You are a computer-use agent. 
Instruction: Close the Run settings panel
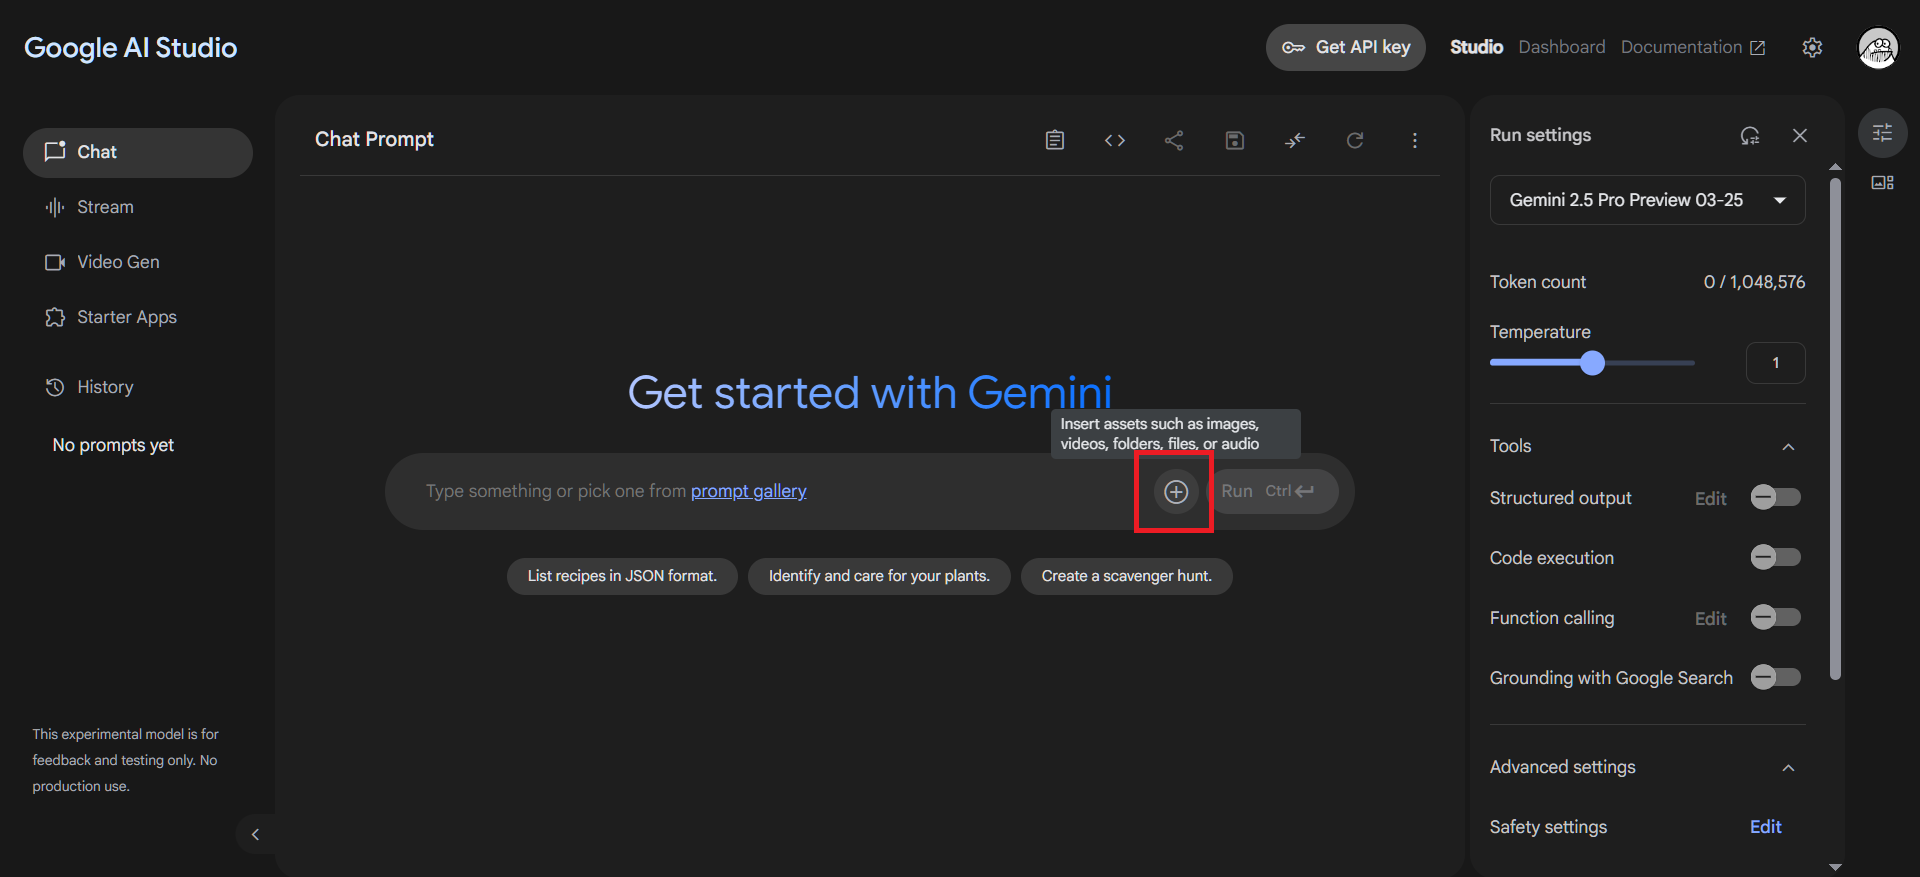[1799, 135]
